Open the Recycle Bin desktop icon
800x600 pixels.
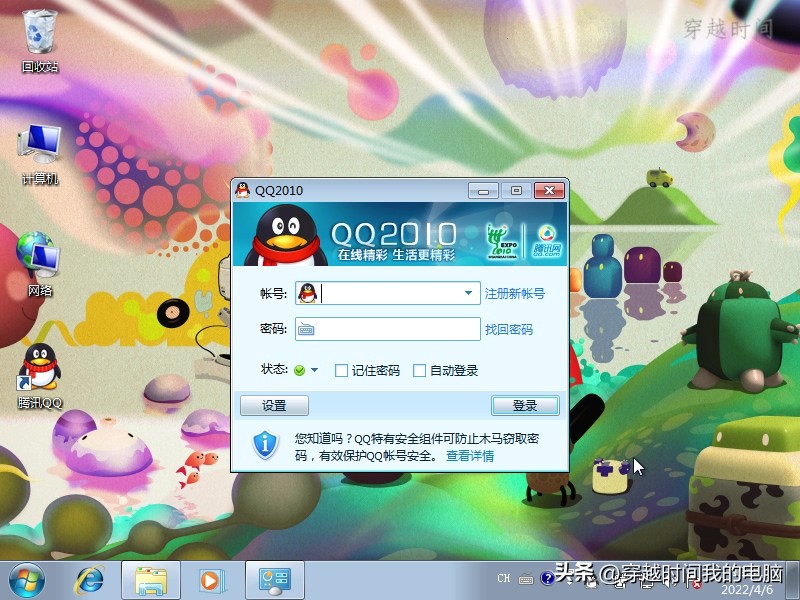pos(40,41)
